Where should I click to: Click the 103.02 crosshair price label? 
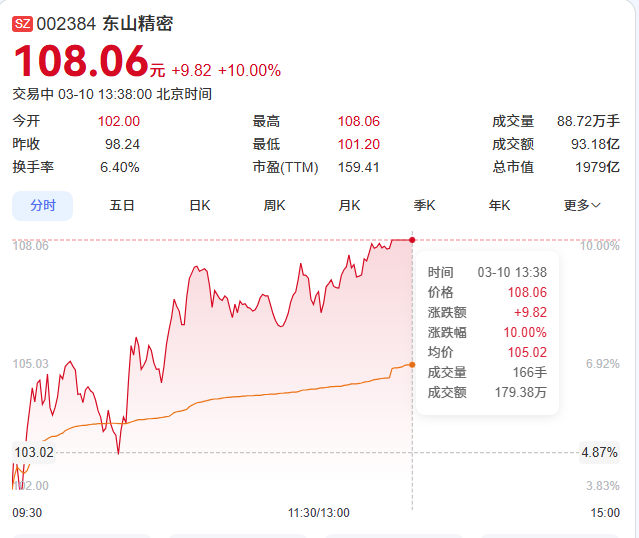(32, 452)
